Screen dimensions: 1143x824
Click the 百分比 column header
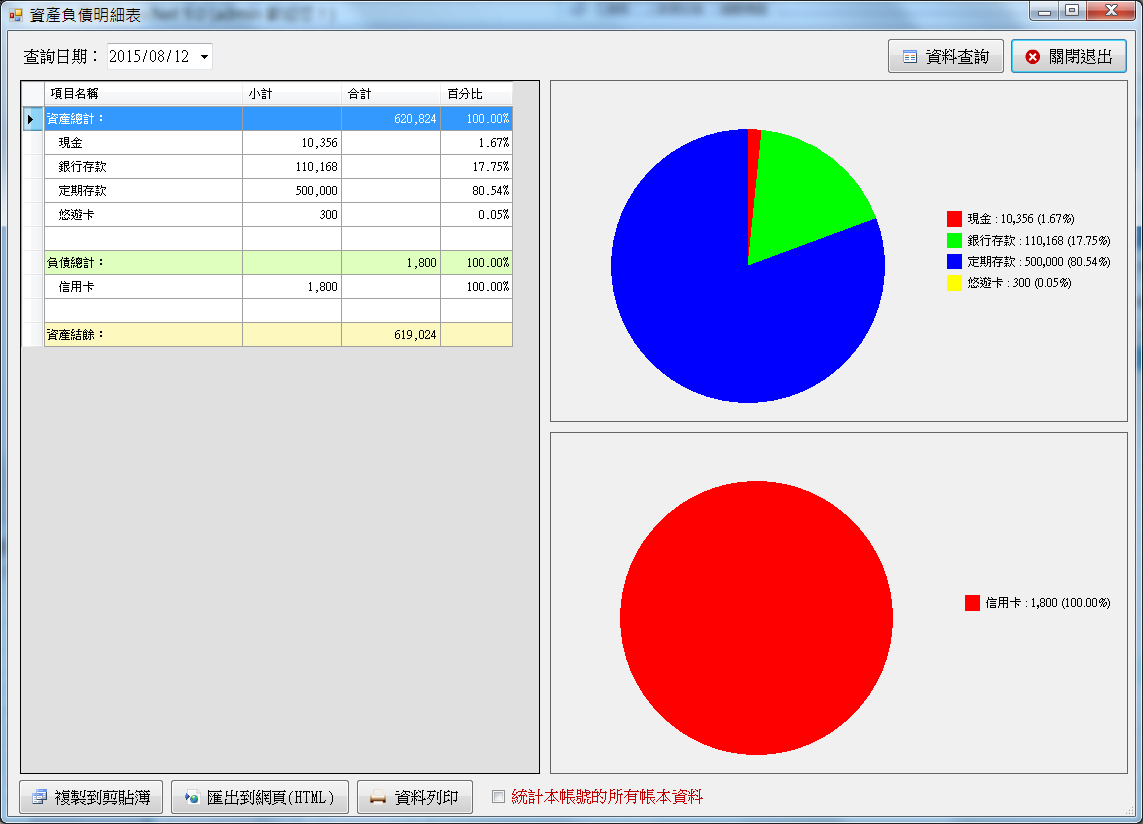tap(476, 94)
